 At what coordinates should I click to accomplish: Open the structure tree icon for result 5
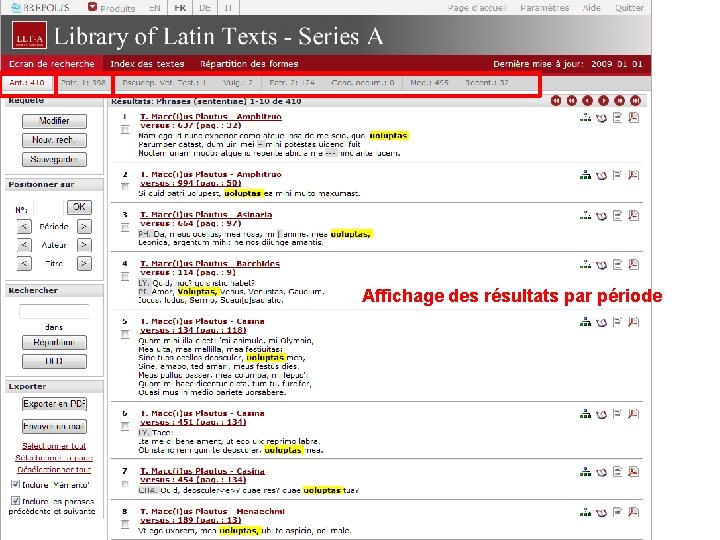tap(585, 322)
